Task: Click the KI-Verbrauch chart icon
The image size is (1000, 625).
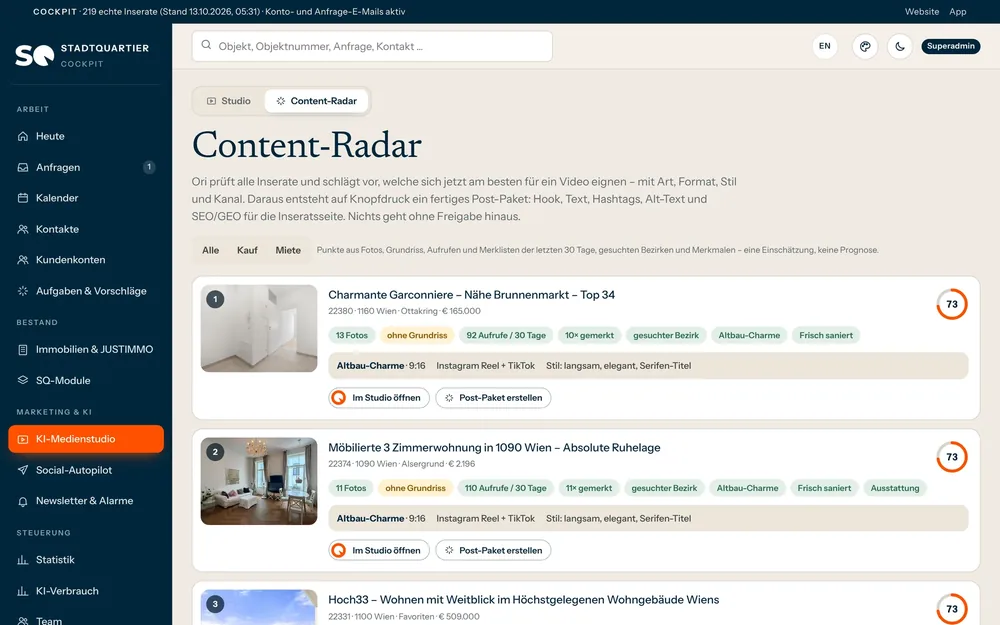Action: (23, 591)
